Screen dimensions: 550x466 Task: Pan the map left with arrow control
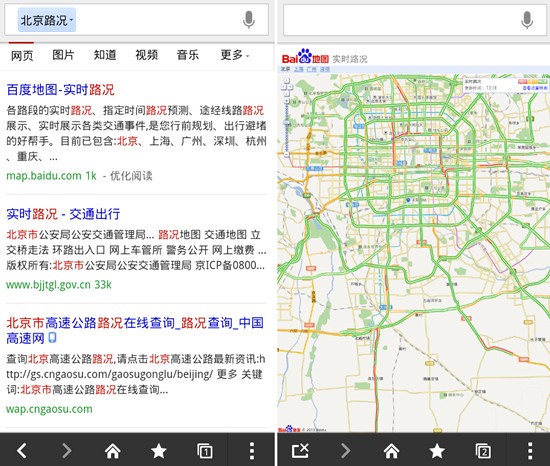pyautogui.click(x=283, y=87)
